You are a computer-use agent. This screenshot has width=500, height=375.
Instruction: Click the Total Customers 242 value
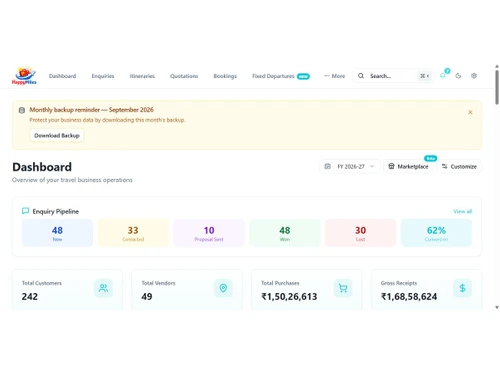pyautogui.click(x=30, y=296)
